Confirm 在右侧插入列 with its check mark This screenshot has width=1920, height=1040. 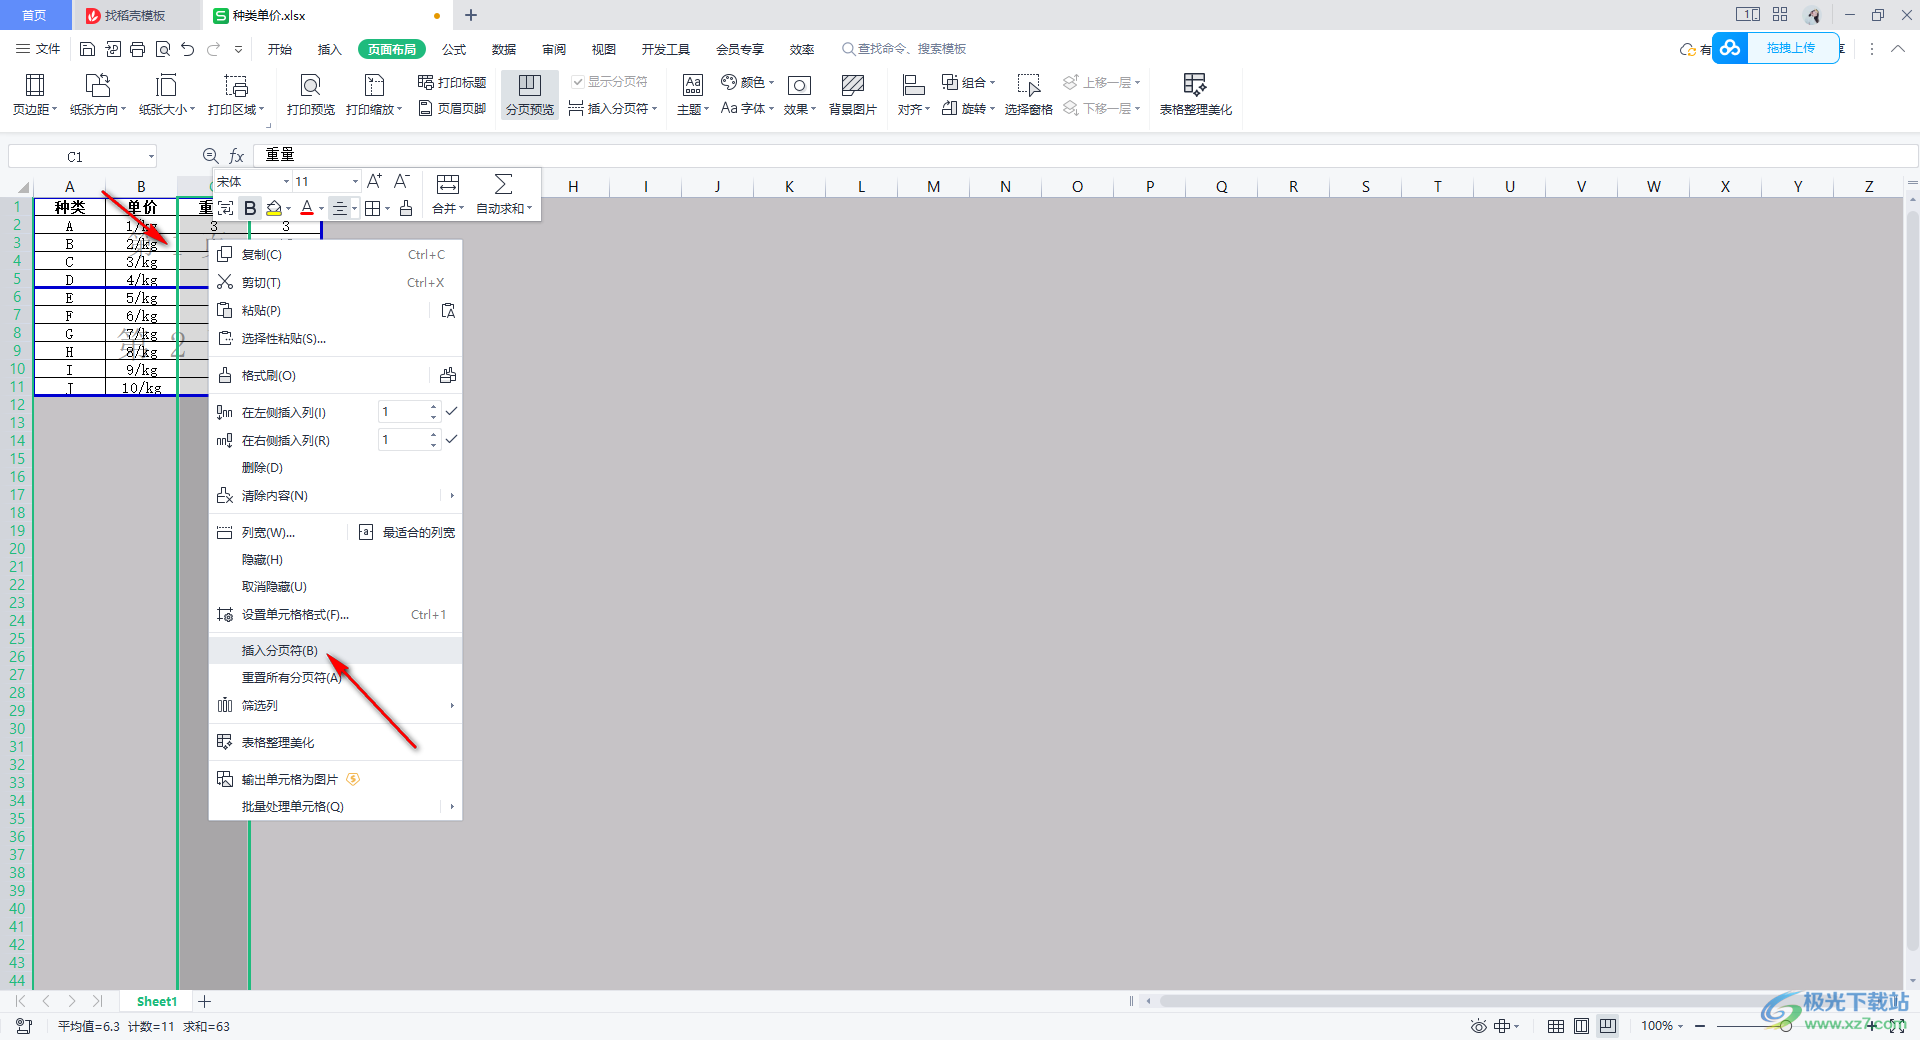coord(451,439)
